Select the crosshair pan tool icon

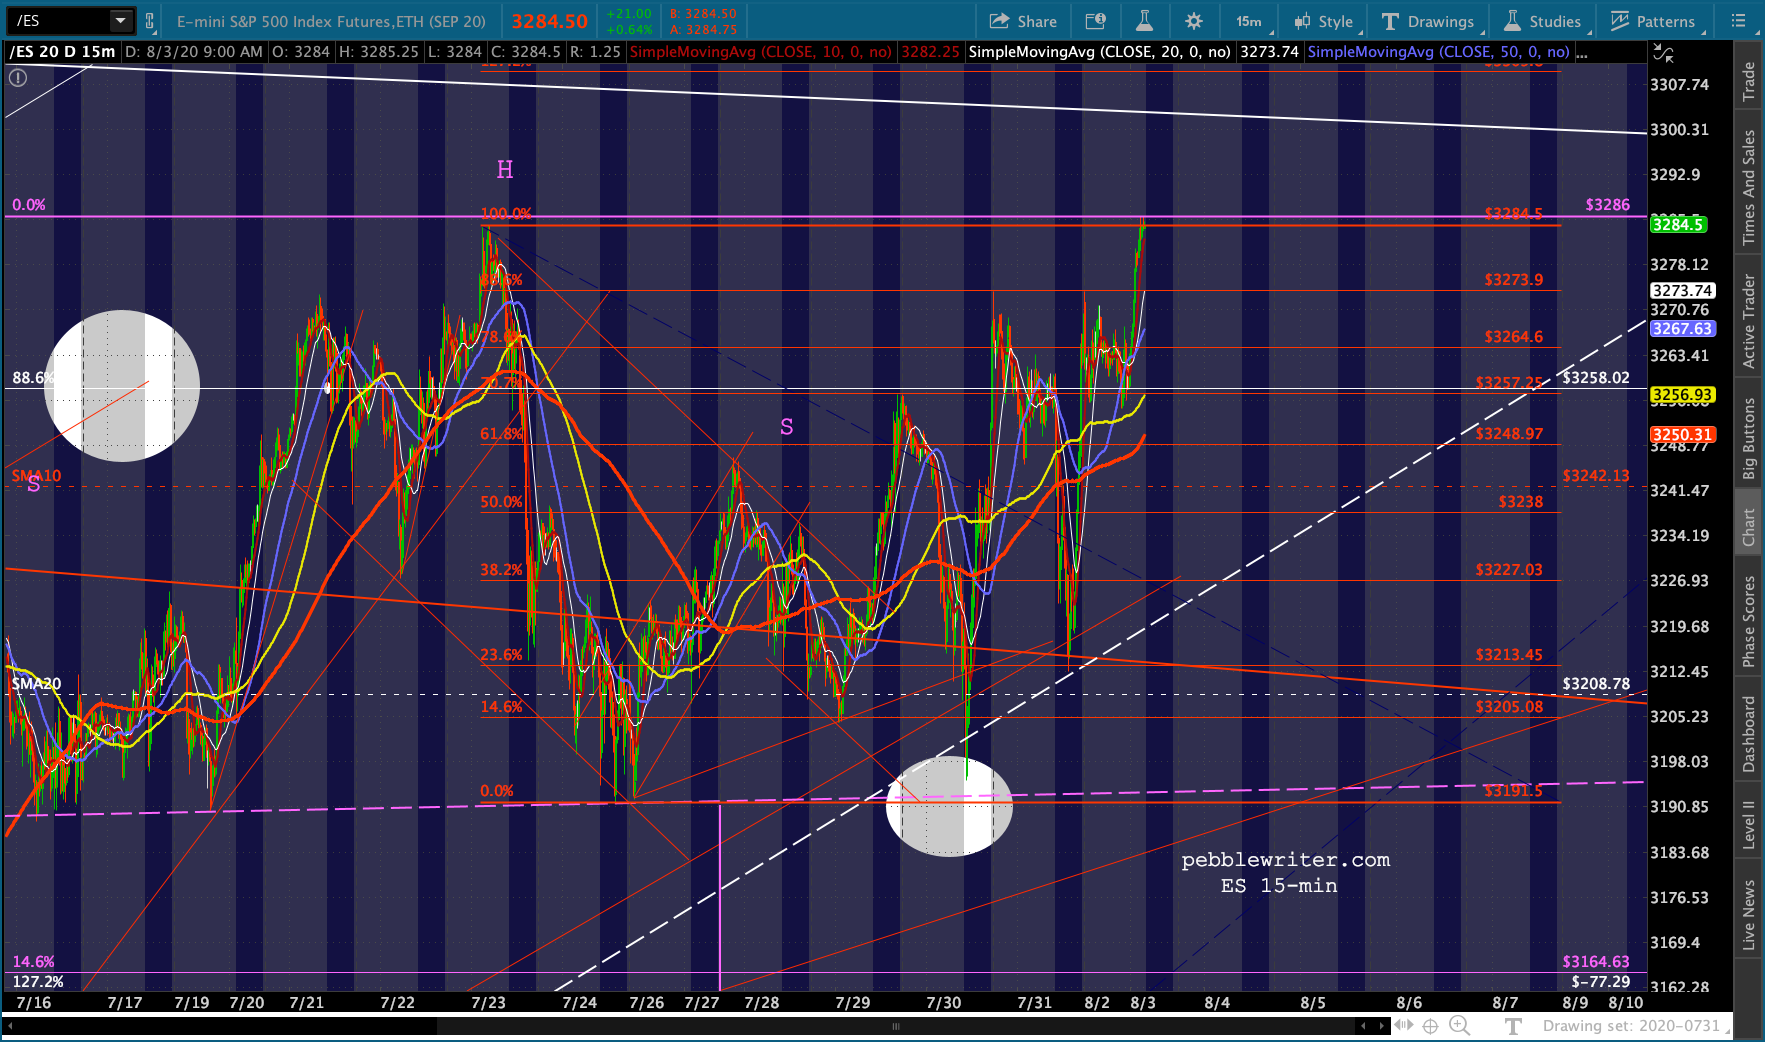1431,1026
